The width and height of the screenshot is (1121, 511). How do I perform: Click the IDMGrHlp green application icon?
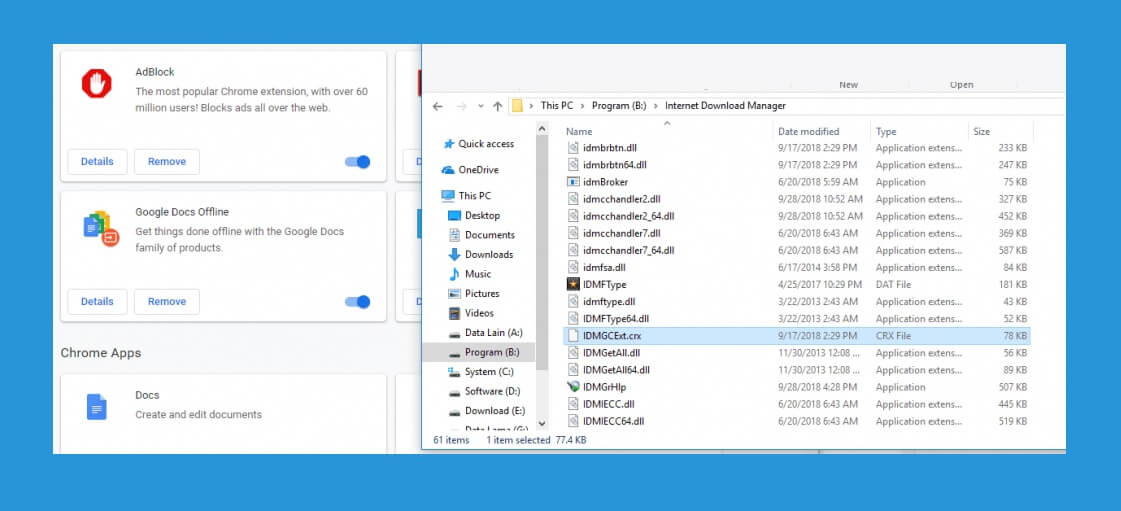coord(573,387)
